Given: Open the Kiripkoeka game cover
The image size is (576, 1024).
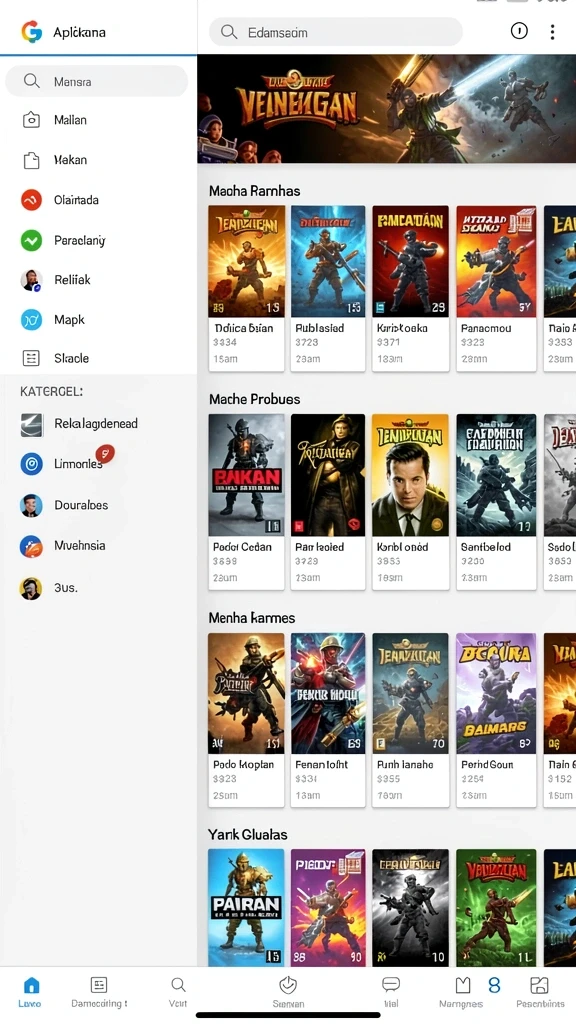Looking at the screenshot, I should click(x=410, y=261).
